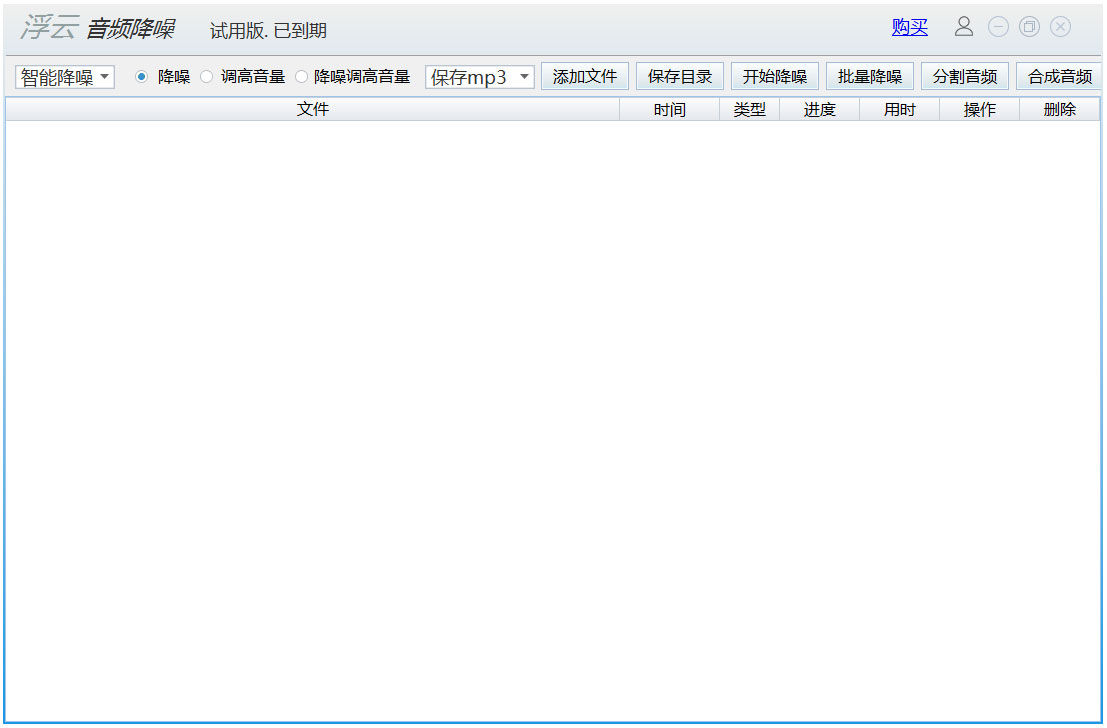Select the 降噪调高音量 radio option
Viewport: 1107px width, 728px height.
click(x=301, y=75)
